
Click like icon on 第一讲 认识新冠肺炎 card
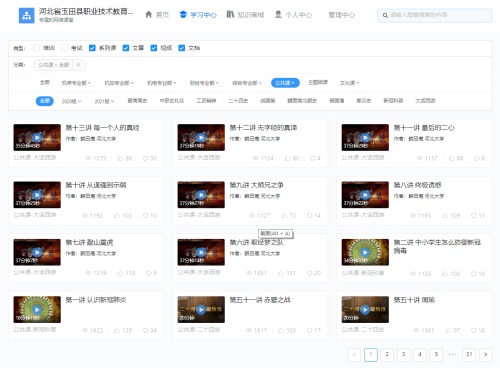pos(117,330)
